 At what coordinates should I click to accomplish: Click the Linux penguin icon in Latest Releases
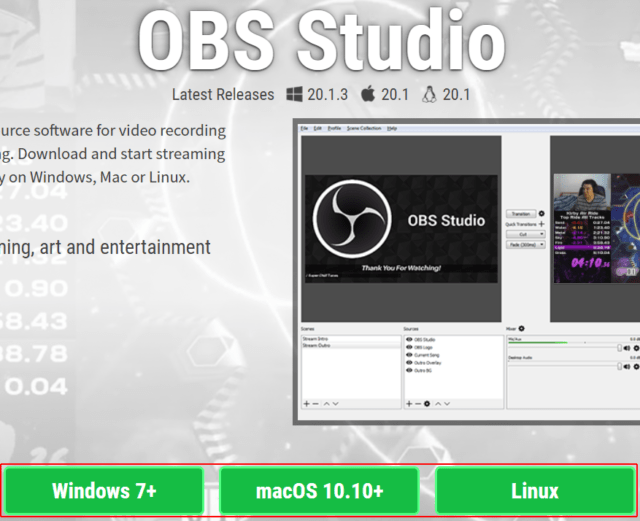429,94
